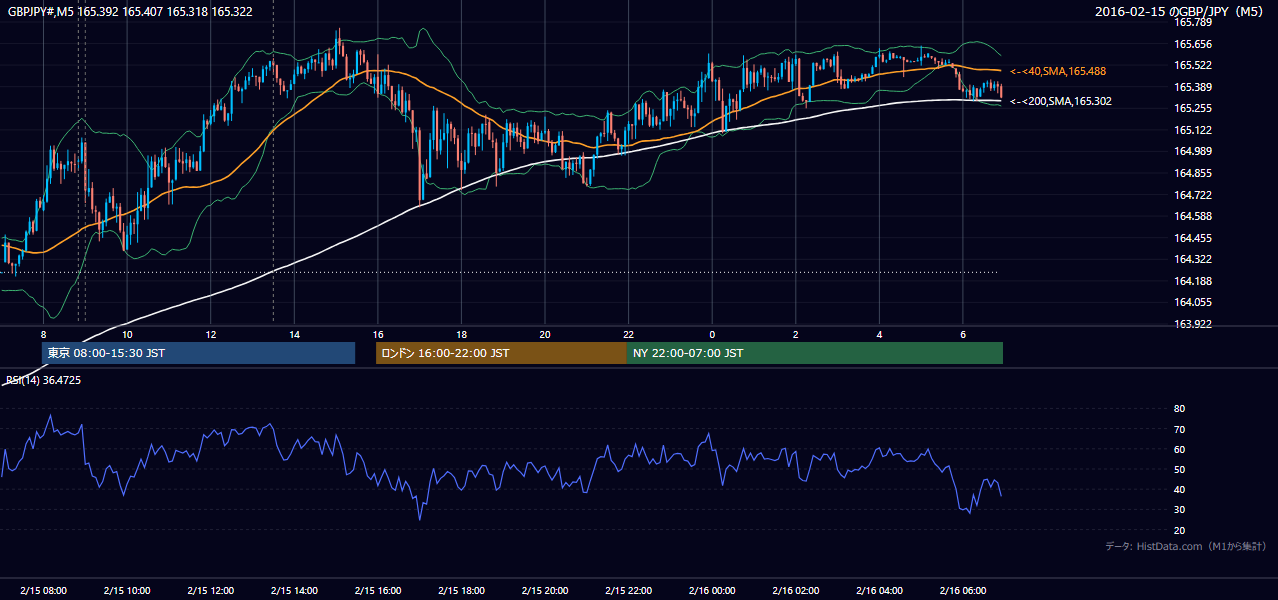Click the 2/15 08:00 time axis label

[x=43, y=591]
